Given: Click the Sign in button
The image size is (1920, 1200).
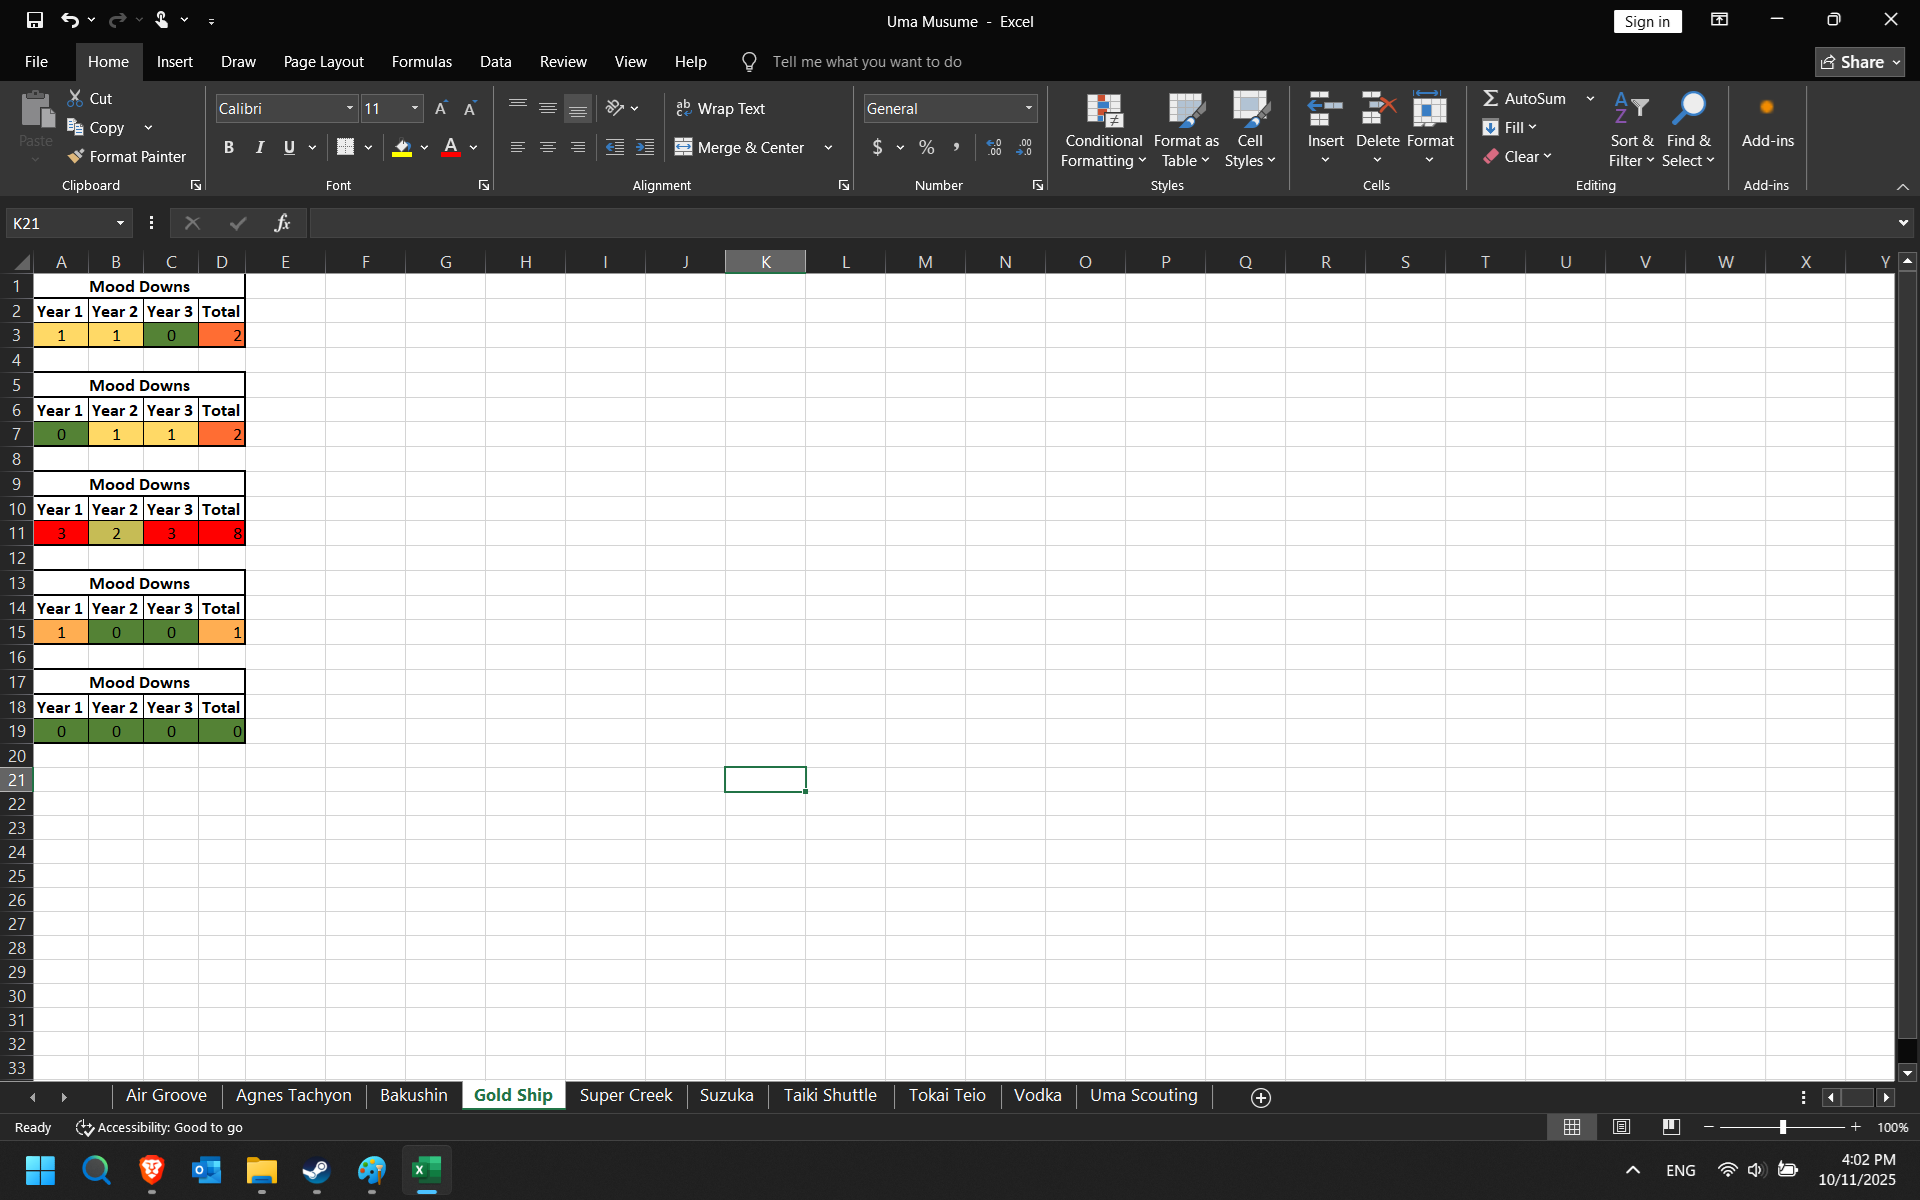Looking at the screenshot, I should click(x=1647, y=21).
